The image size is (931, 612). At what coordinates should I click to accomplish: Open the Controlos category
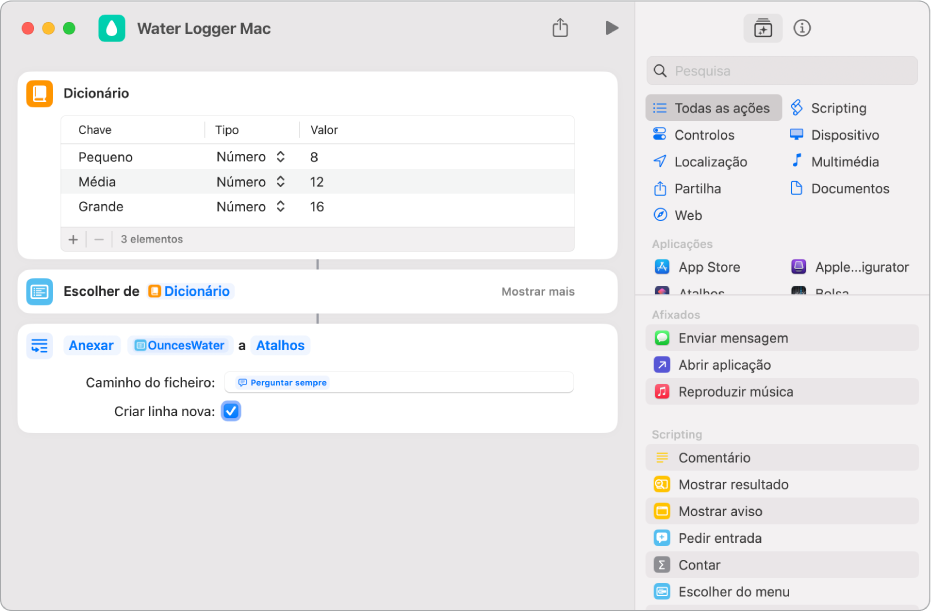(x=694, y=135)
